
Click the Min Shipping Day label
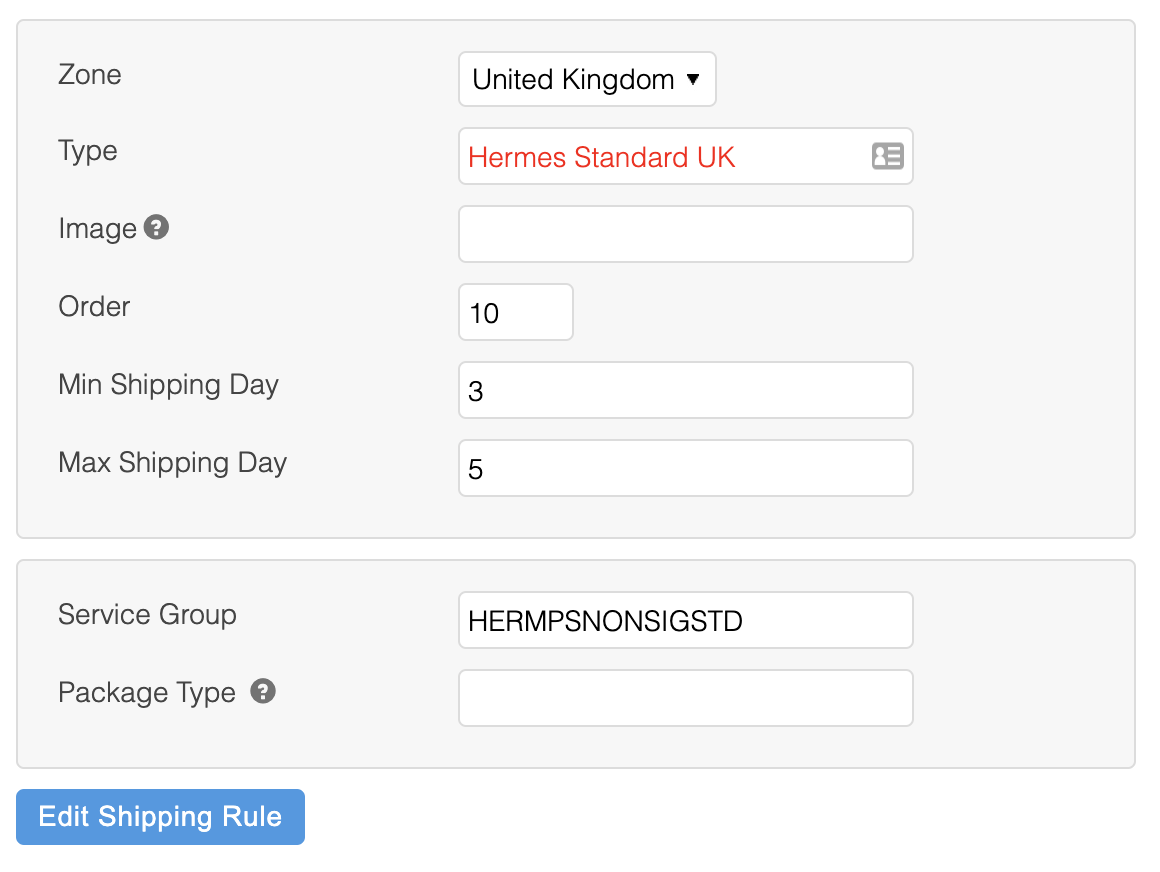[168, 385]
